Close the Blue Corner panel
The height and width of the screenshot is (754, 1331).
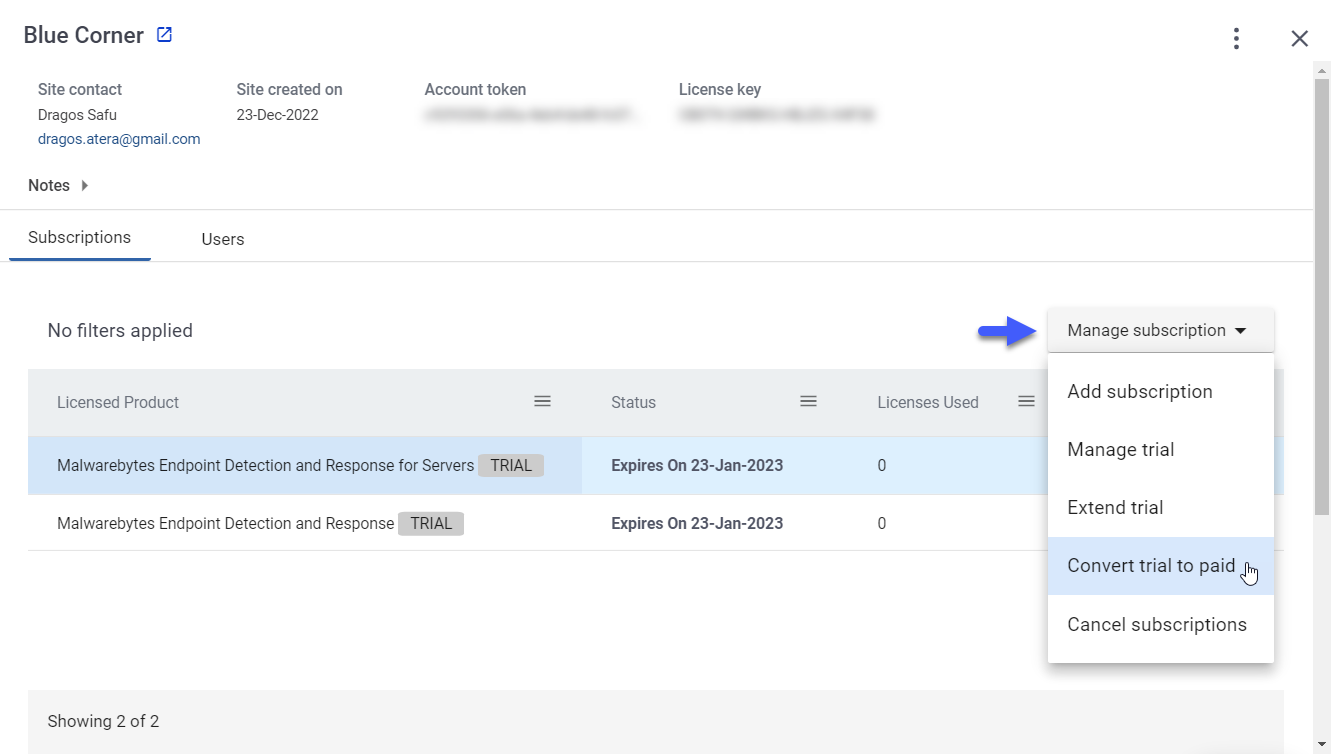point(1299,38)
